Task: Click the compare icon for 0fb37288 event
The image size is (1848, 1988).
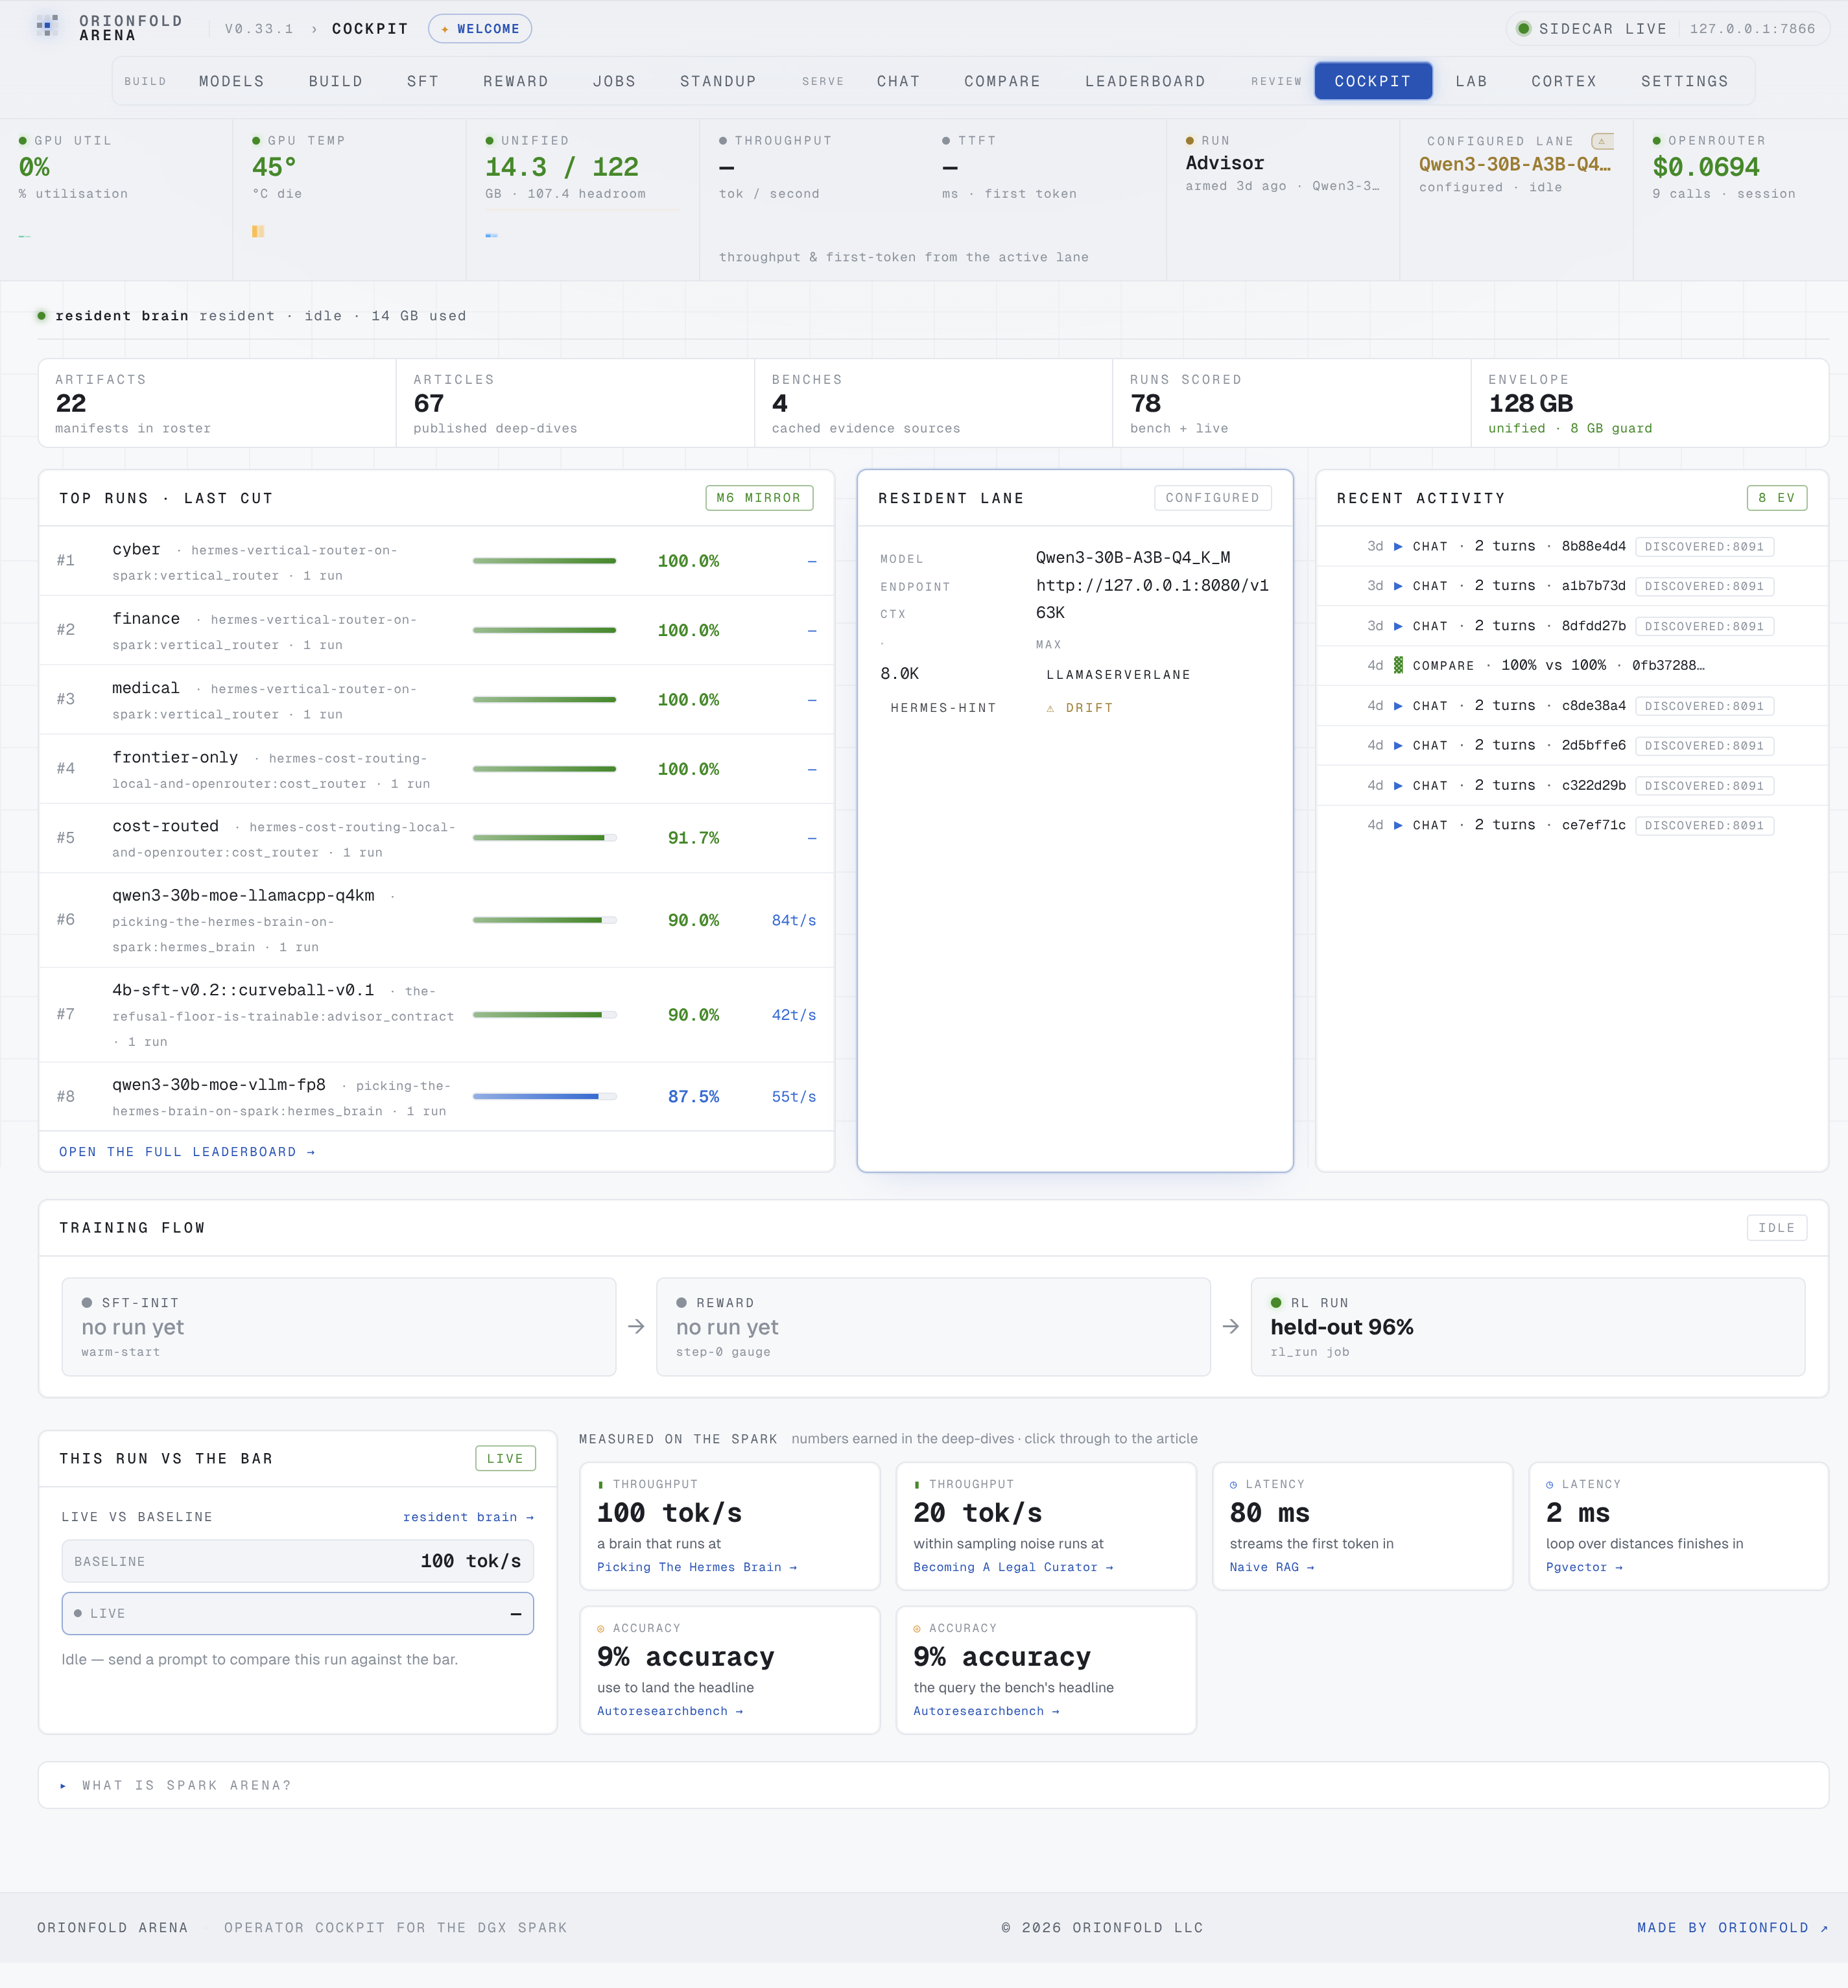Action: coord(1398,665)
